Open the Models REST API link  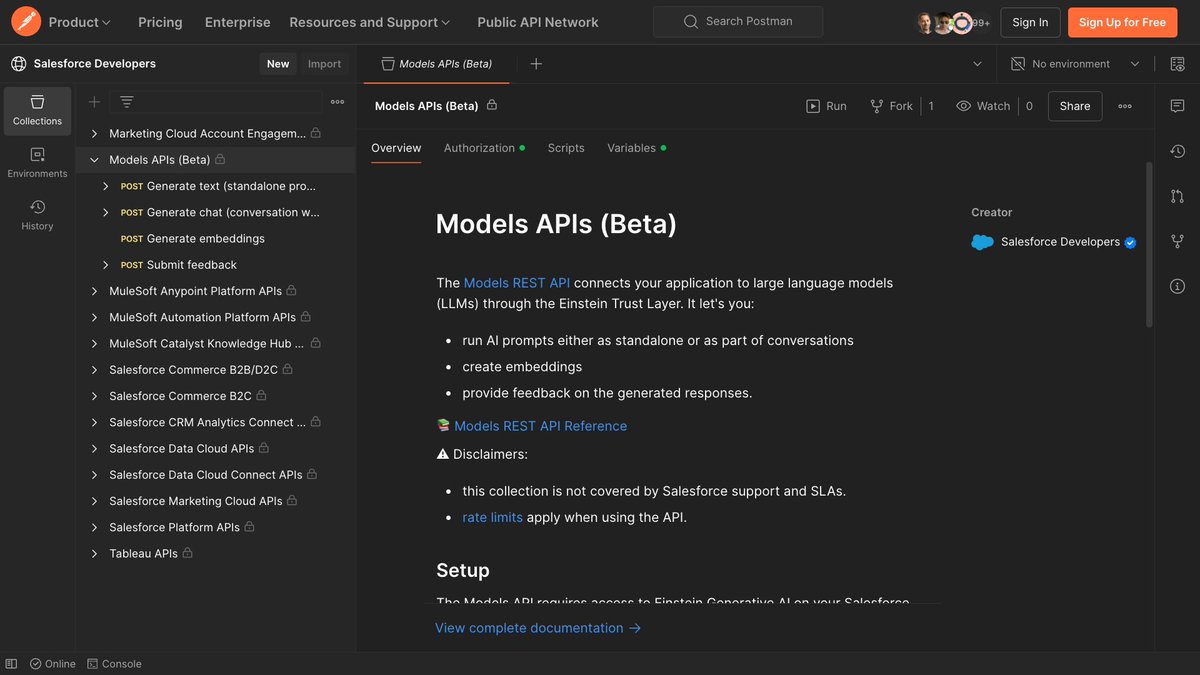(517, 283)
